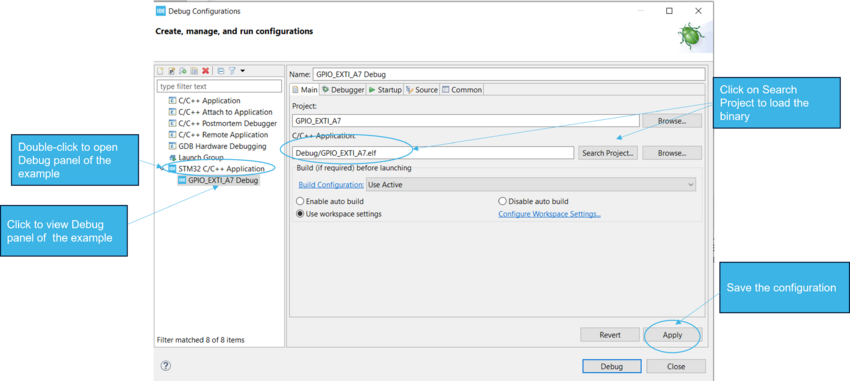Viewport: 850px width, 381px height.
Task: Switch to the Startup tab
Action: point(385,90)
